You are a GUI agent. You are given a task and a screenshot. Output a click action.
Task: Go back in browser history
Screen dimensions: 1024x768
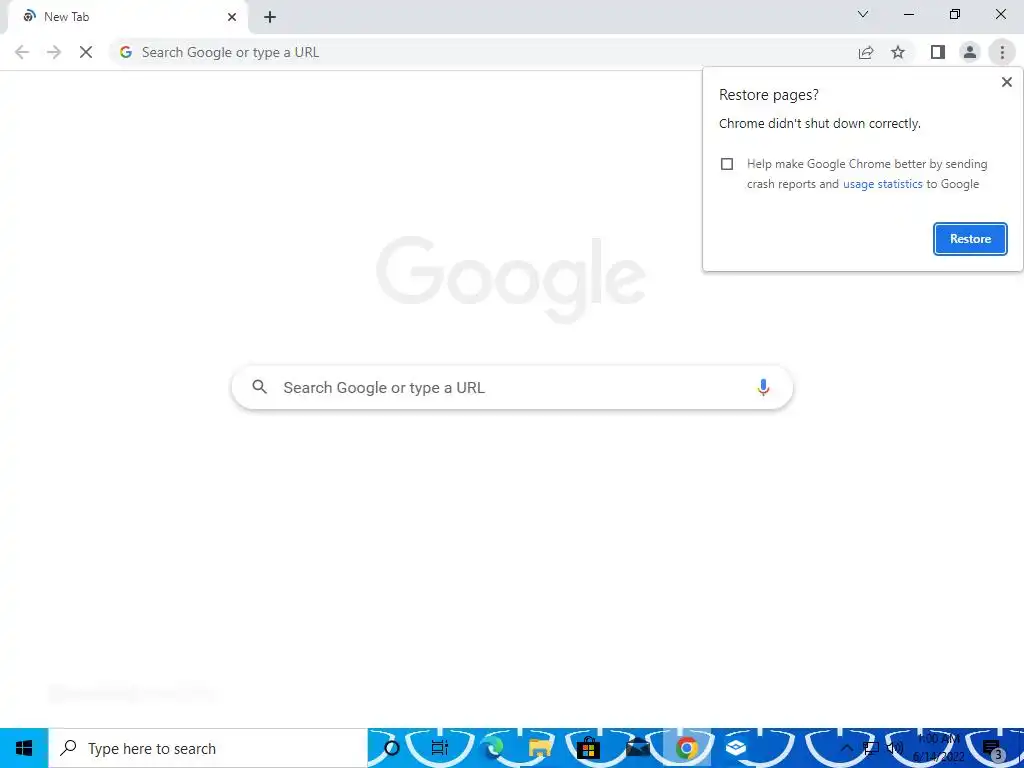click(22, 52)
